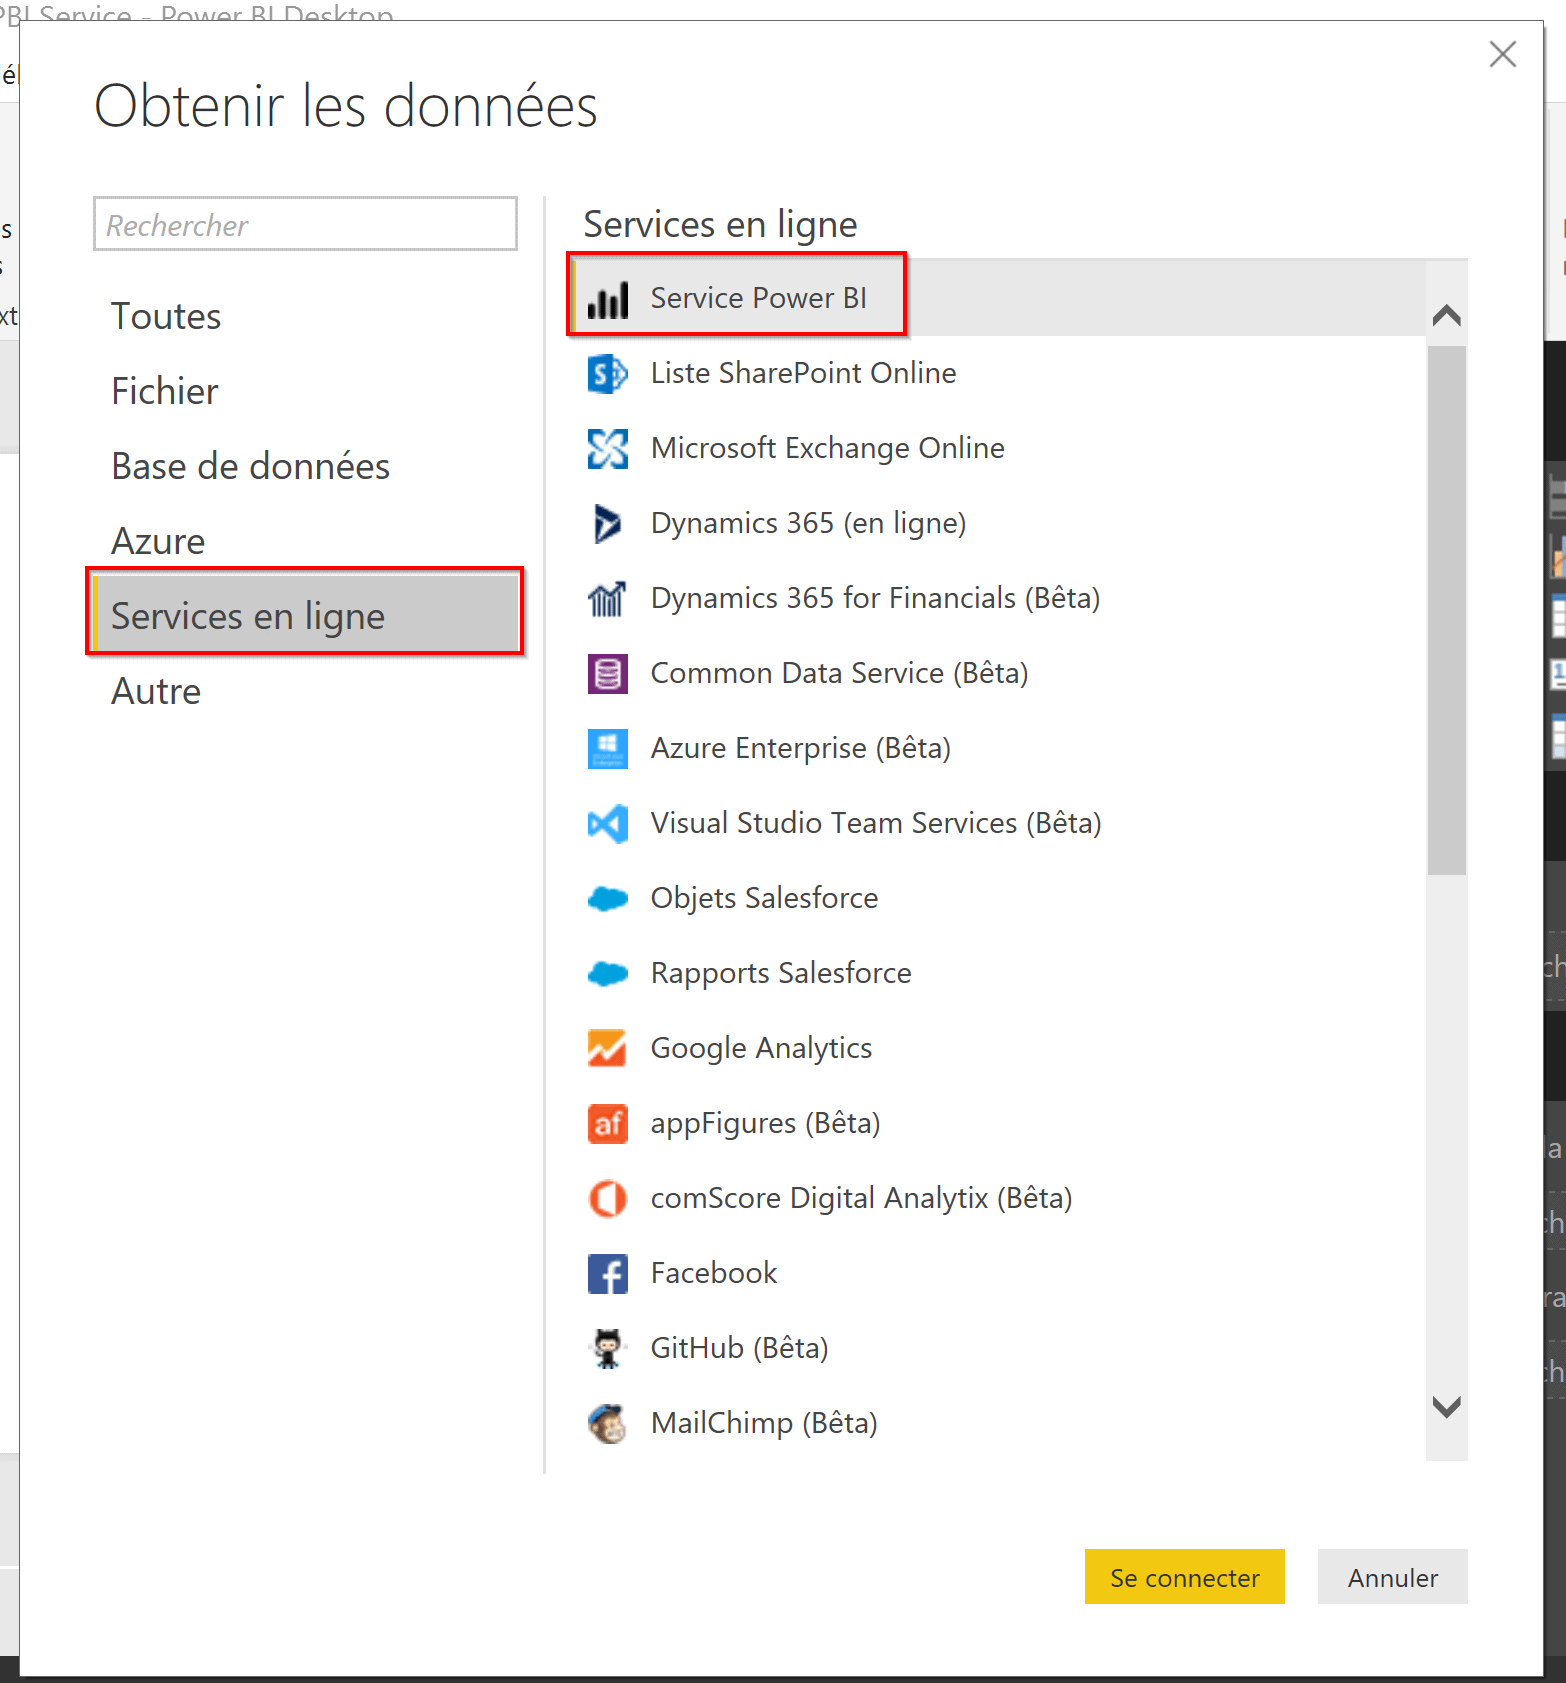Select the Dynamics 365 (en ligne) icon

point(607,524)
